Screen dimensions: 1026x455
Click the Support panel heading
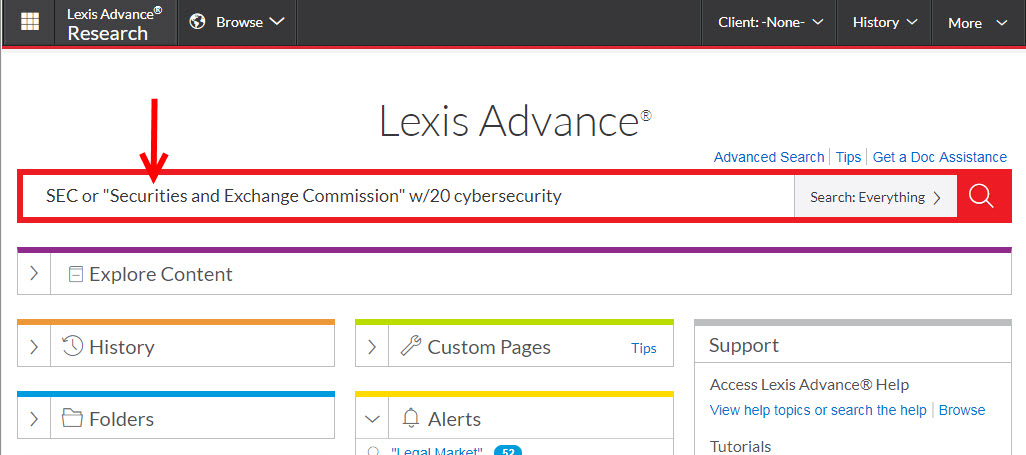pyautogui.click(x=744, y=345)
